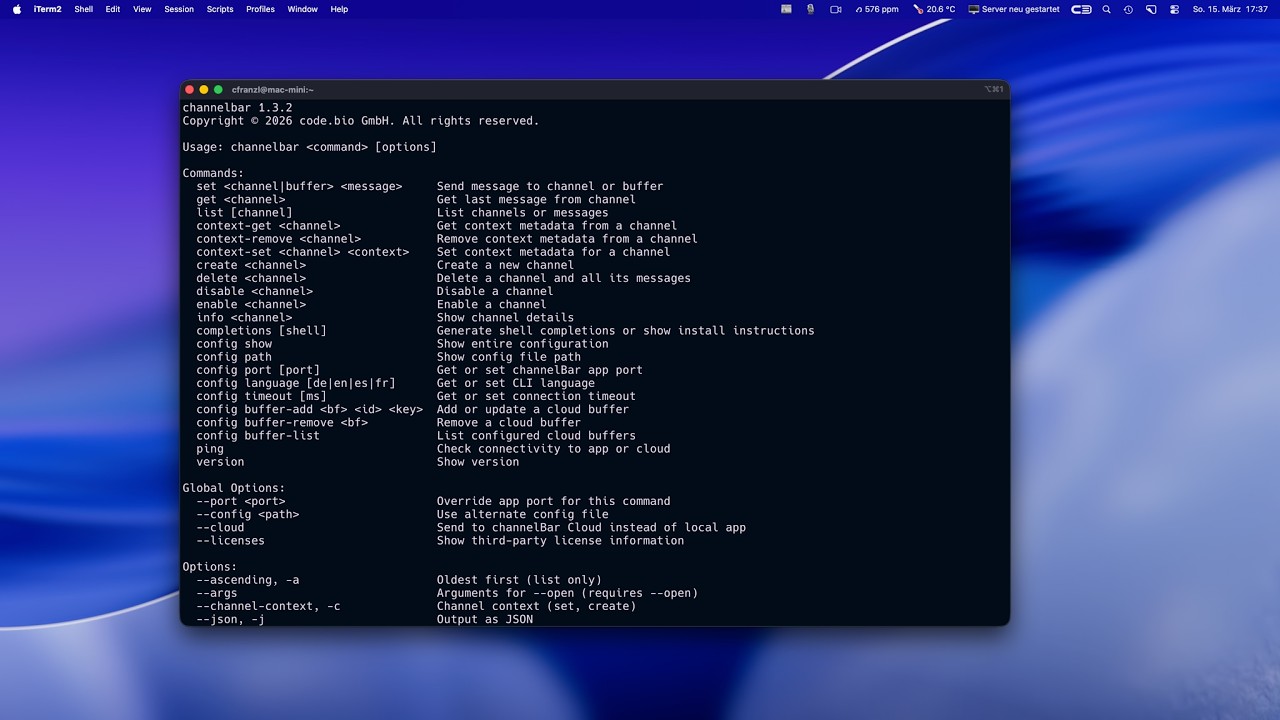Screen dimensions: 1280x720
Task: Click the Copyright code.bio GmbH line
Action: [x=360, y=121]
